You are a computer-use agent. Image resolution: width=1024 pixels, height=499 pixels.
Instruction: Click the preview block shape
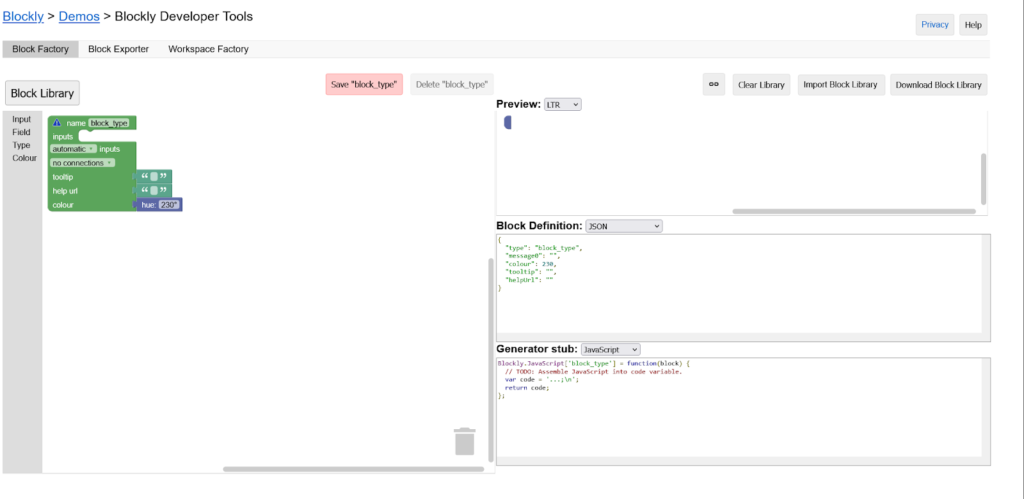click(x=508, y=123)
